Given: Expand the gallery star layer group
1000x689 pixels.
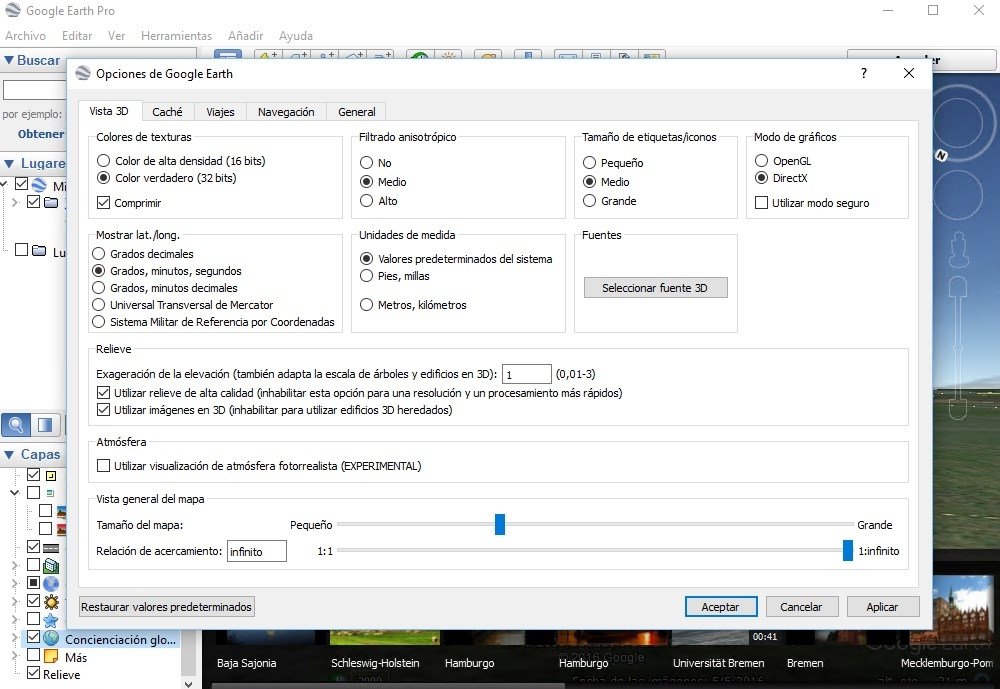Looking at the screenshot, I should pos(15,619).
